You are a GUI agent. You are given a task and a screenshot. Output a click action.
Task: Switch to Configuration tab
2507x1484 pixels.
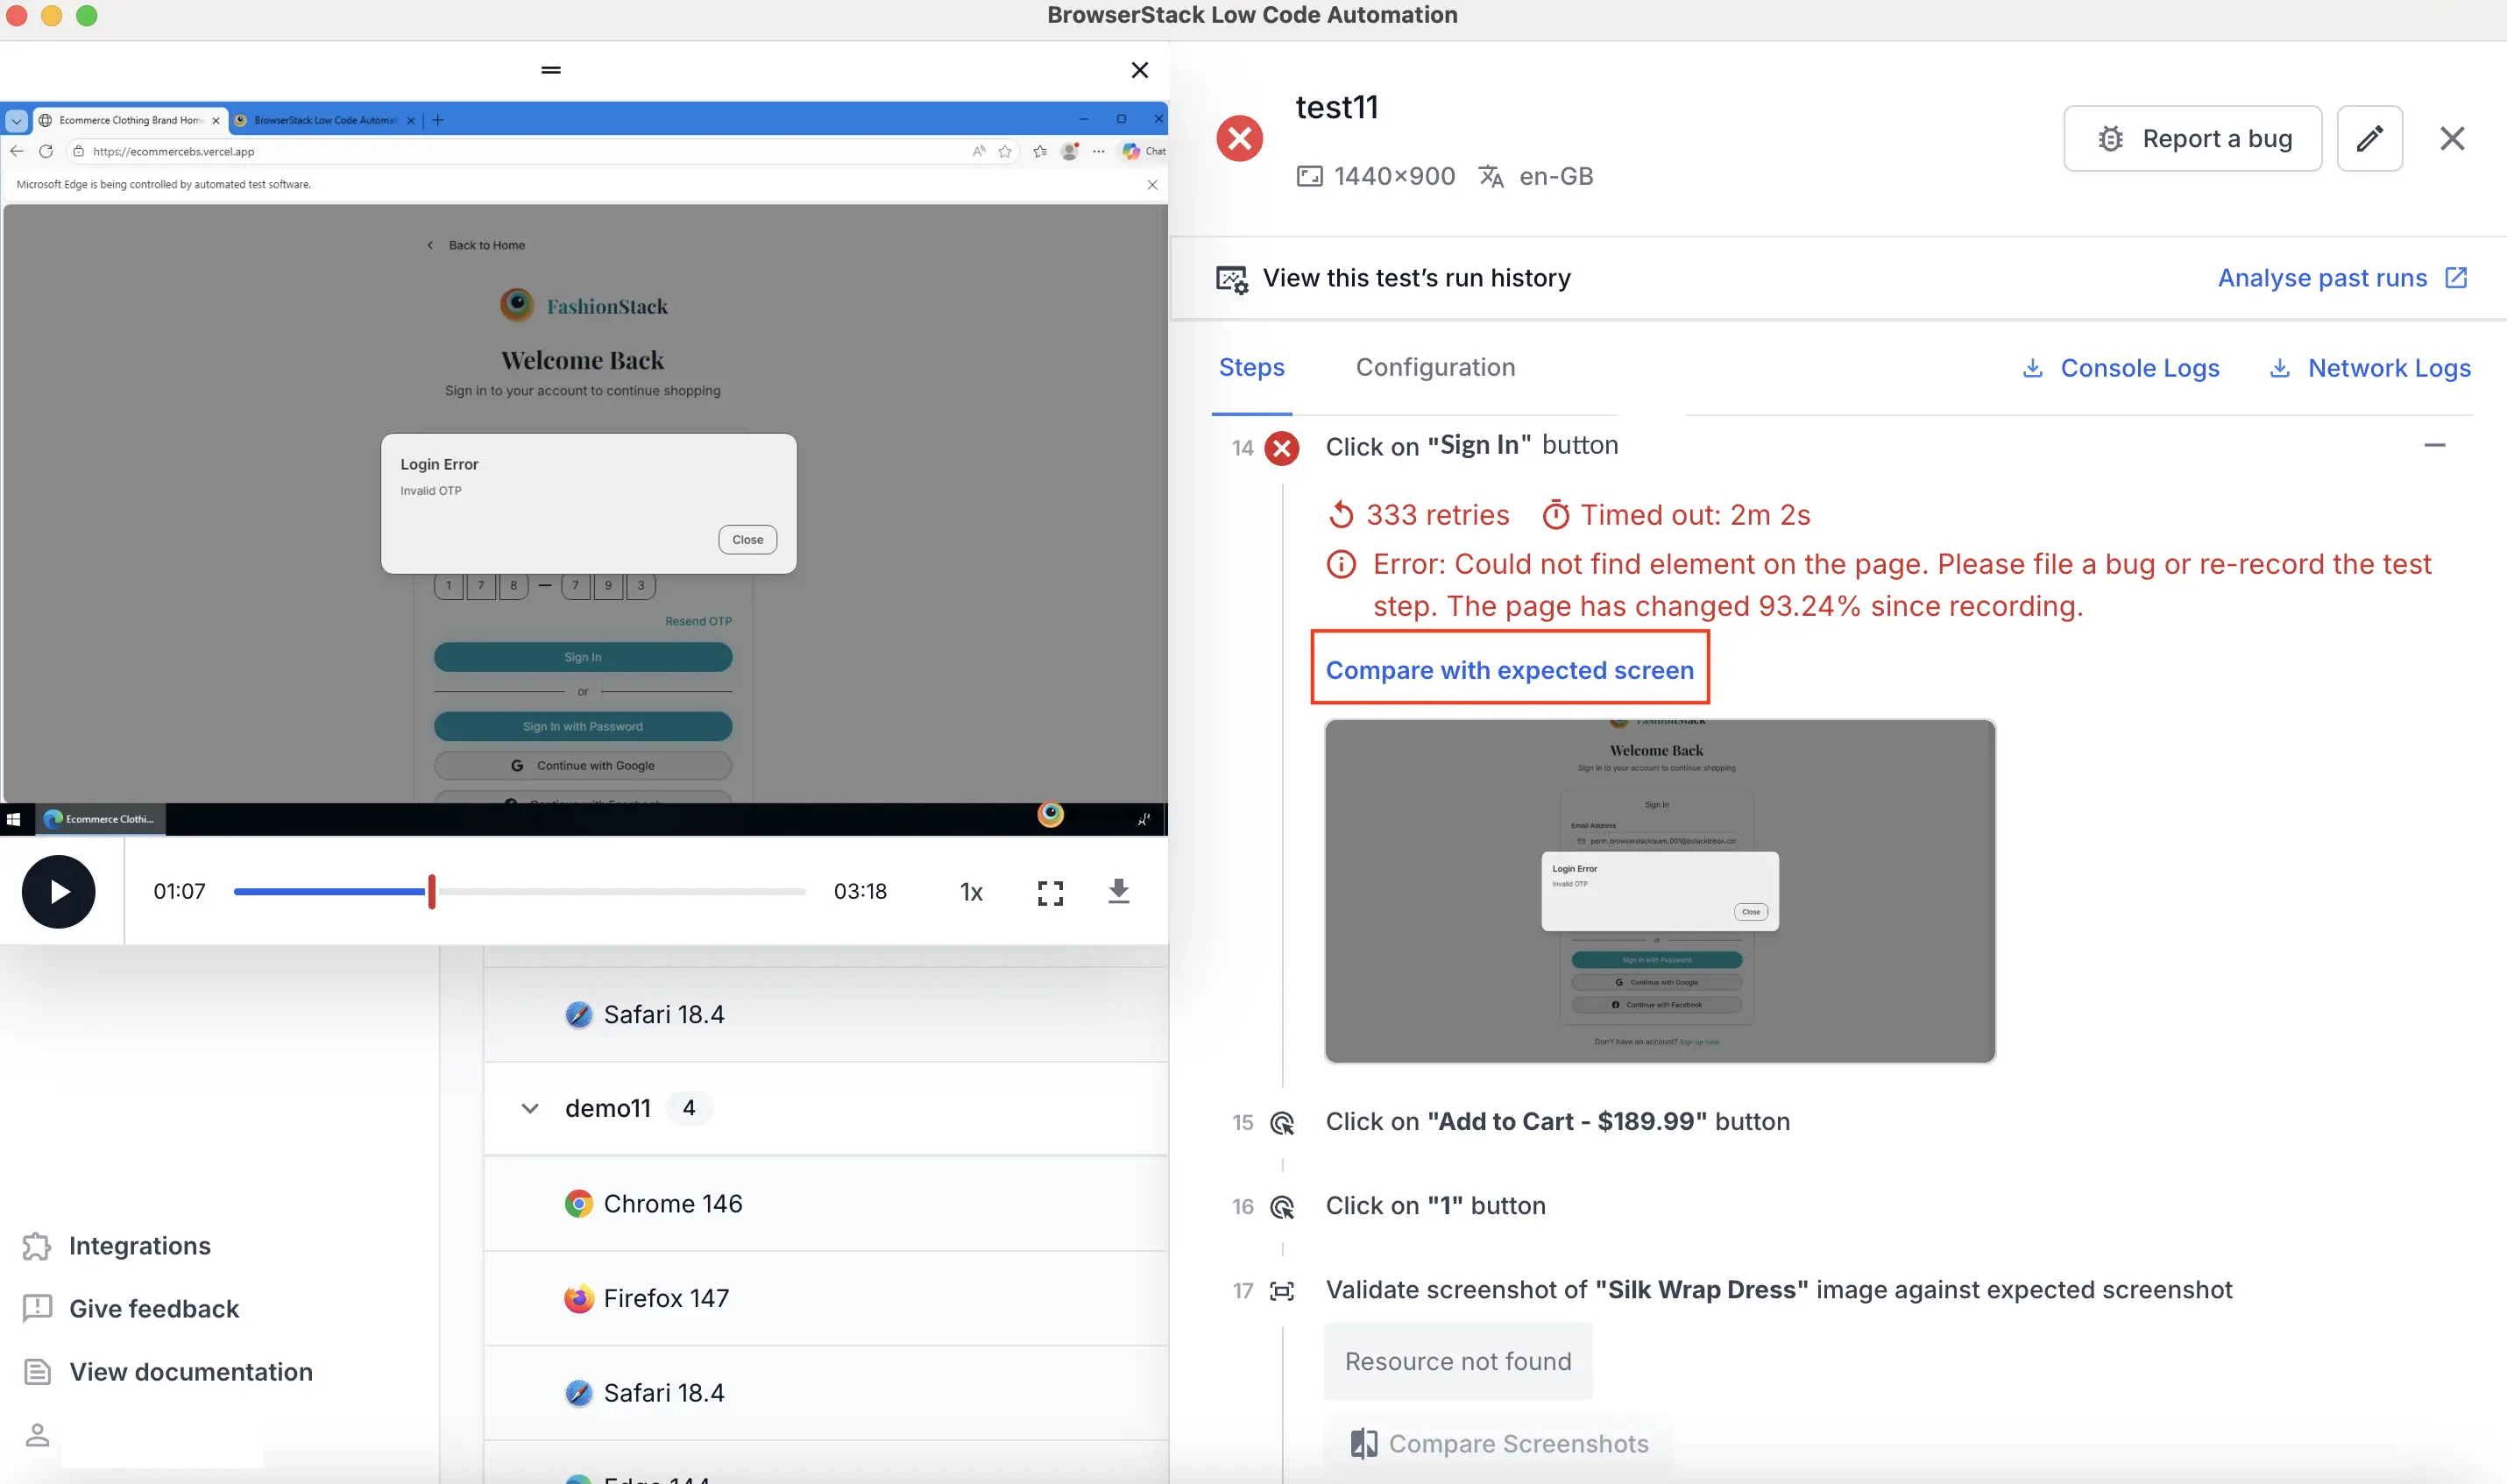click(1435, 367)
